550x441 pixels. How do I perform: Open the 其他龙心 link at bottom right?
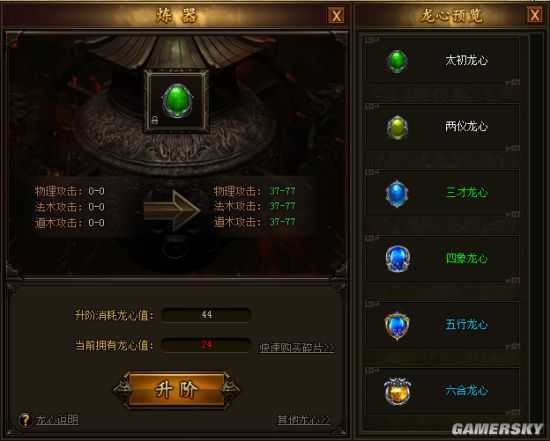click(x=304, y=420)
